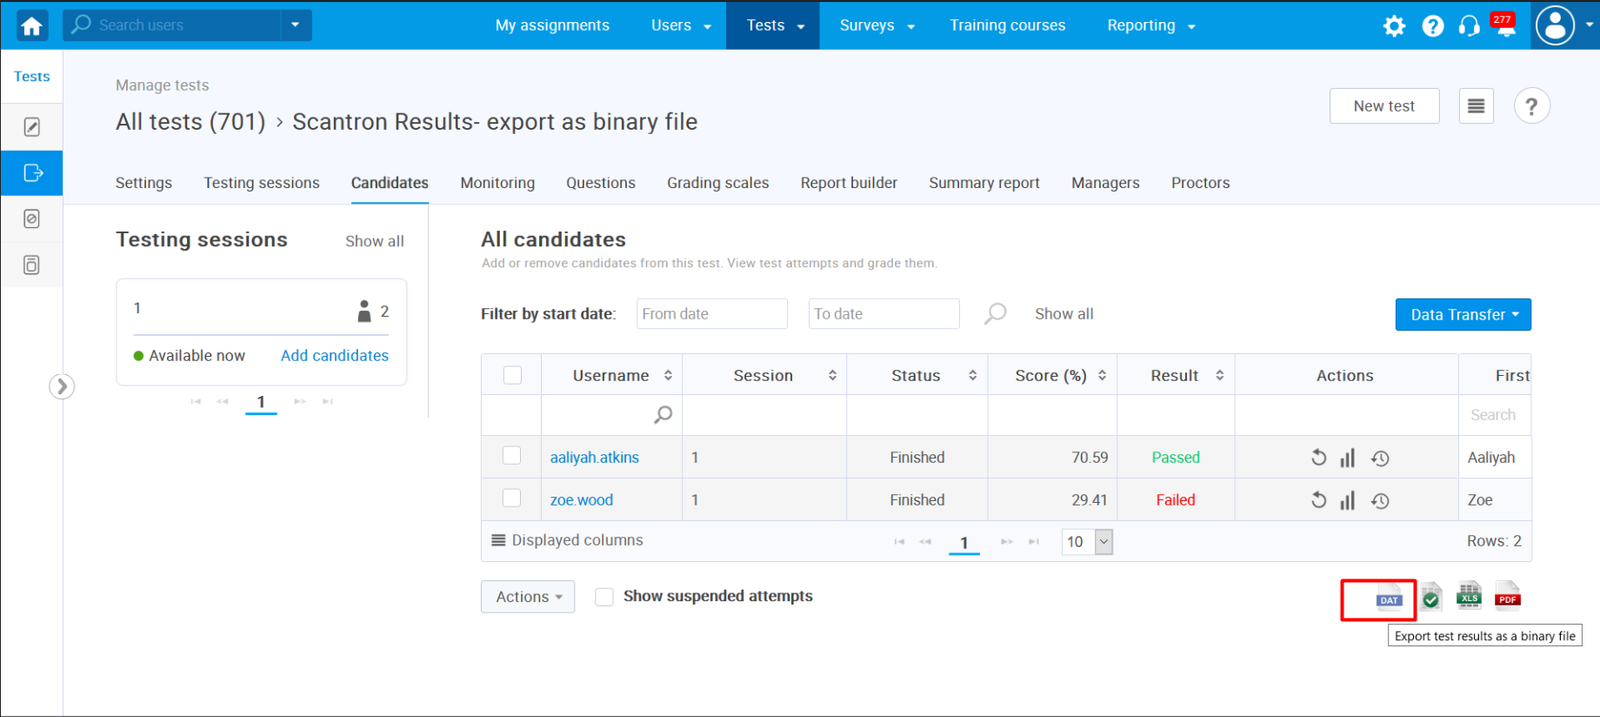Open statistics chart icon for aaliyah.atkins
The image size is (1600, 717).
tap(1348, 458)
